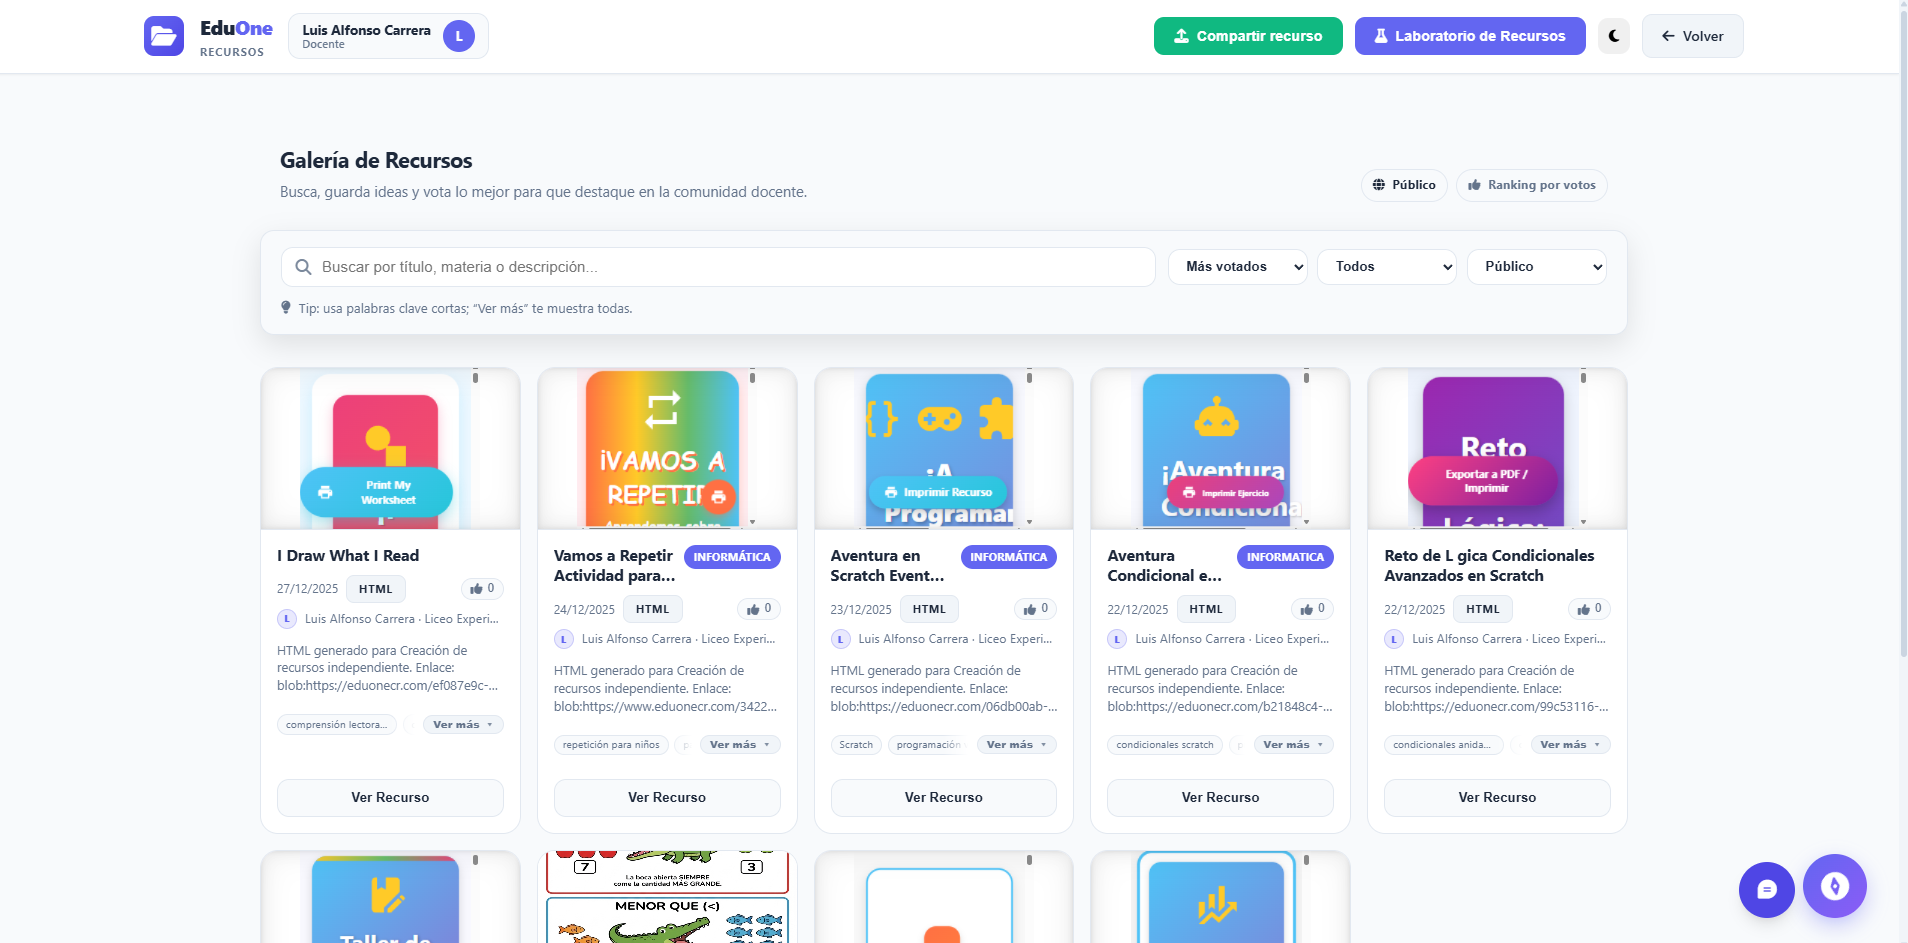
Task: Open the 'Todos' filter dropdown
Action: tap(1386, 267)
